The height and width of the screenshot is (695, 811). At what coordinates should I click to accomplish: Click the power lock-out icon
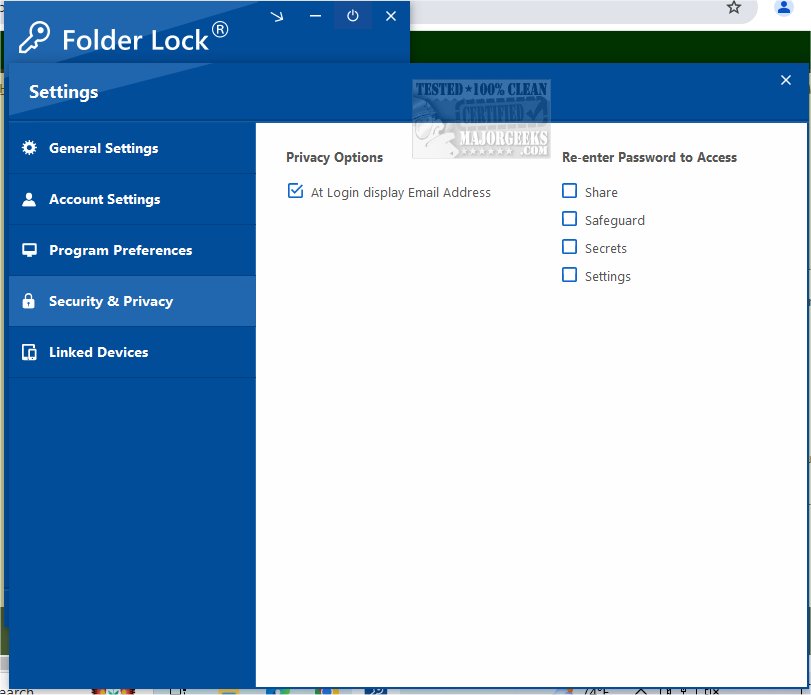353,16
